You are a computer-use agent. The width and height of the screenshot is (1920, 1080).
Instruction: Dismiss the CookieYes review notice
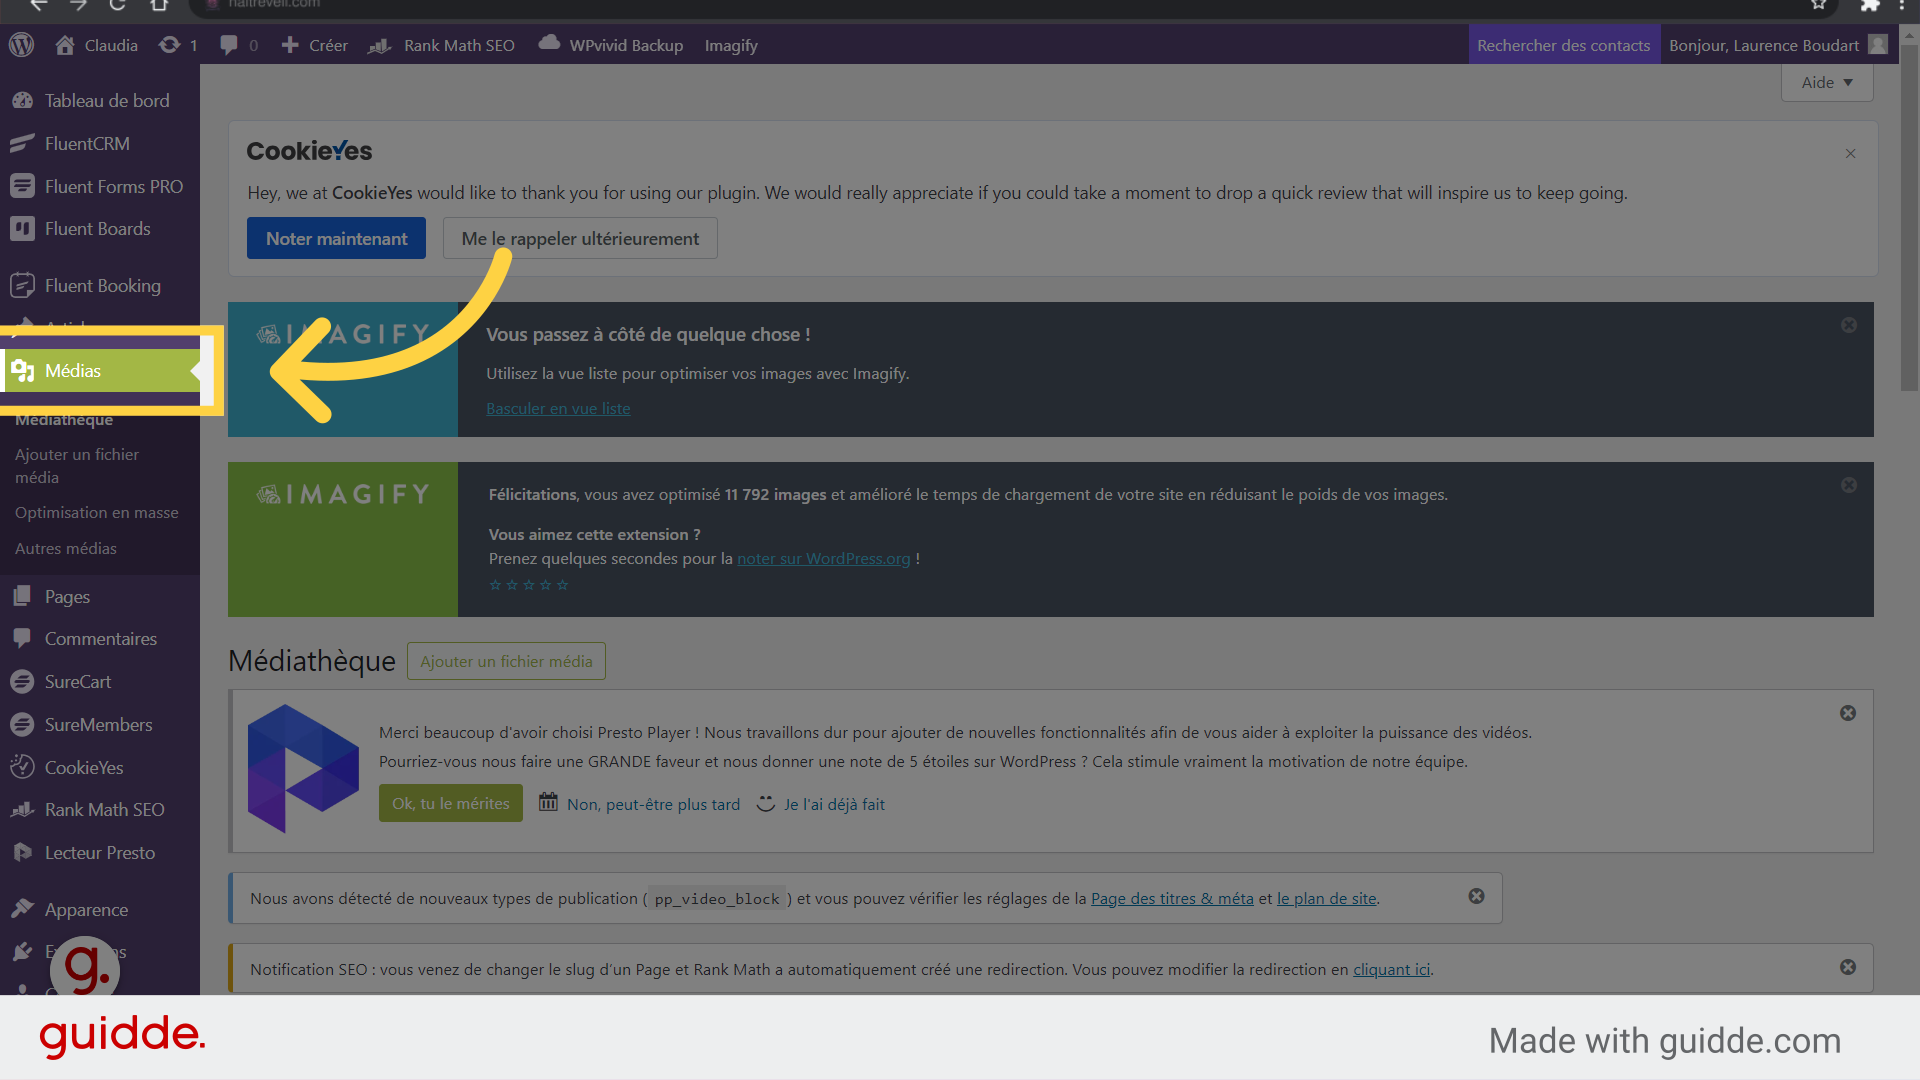tap(1850, 153)
